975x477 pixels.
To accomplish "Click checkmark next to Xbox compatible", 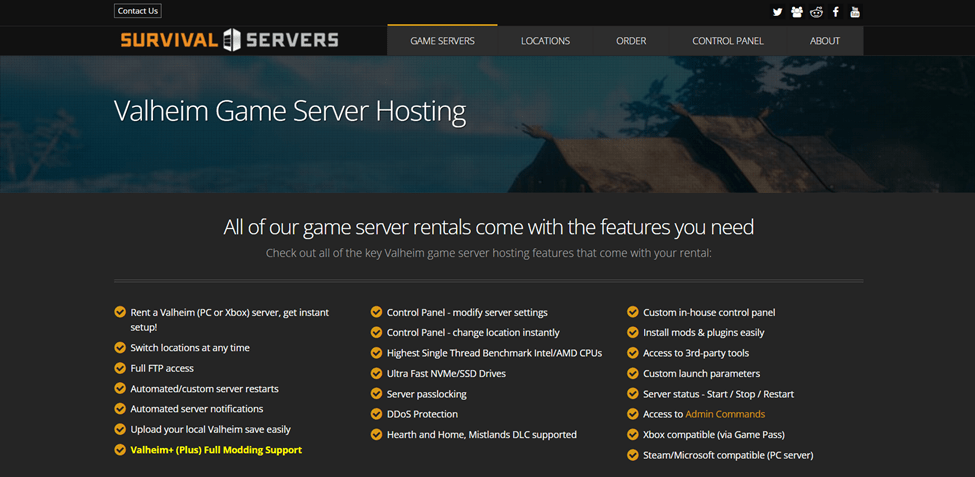I will (x=633, y=435).
